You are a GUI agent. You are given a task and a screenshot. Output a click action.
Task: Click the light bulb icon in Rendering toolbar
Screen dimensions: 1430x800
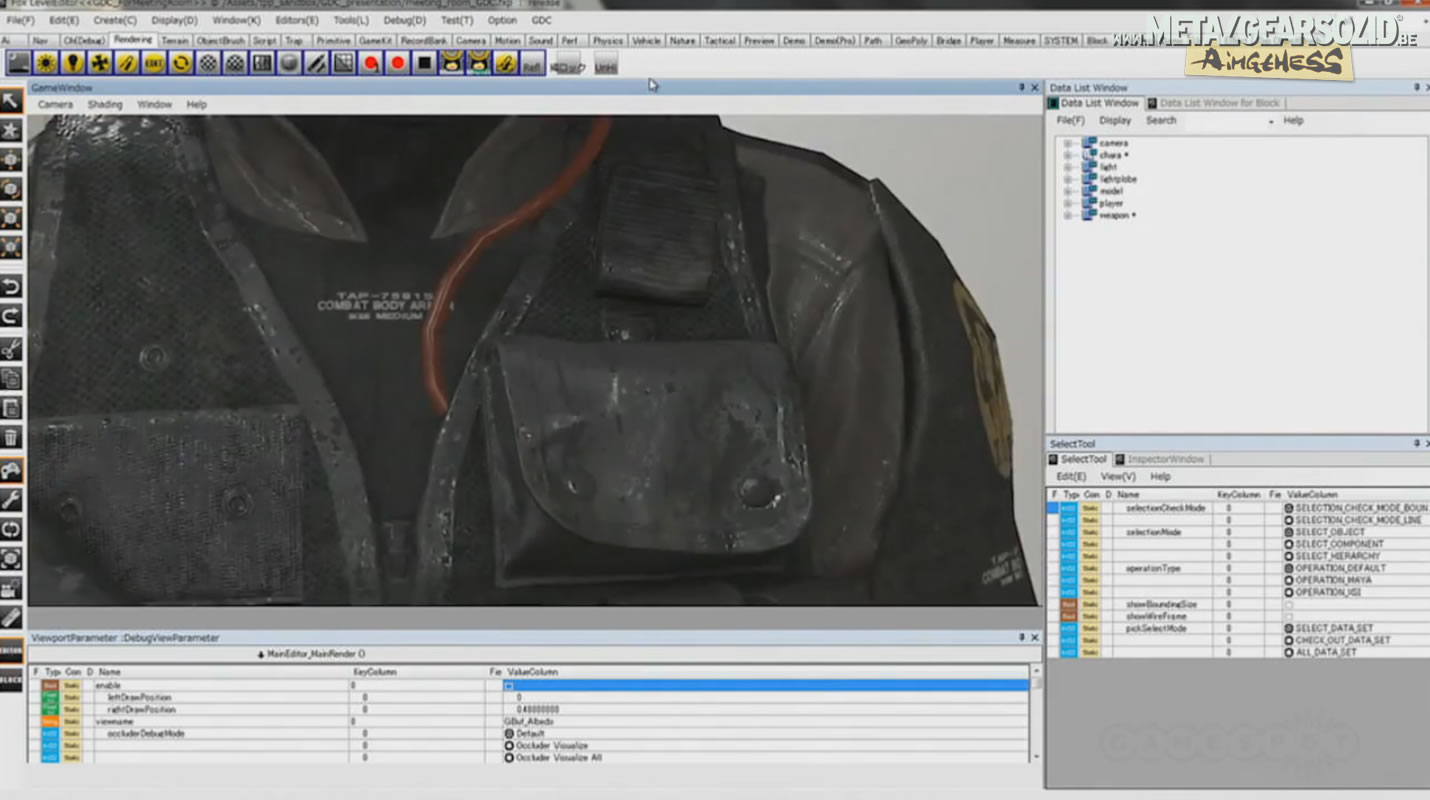point(73,63)
